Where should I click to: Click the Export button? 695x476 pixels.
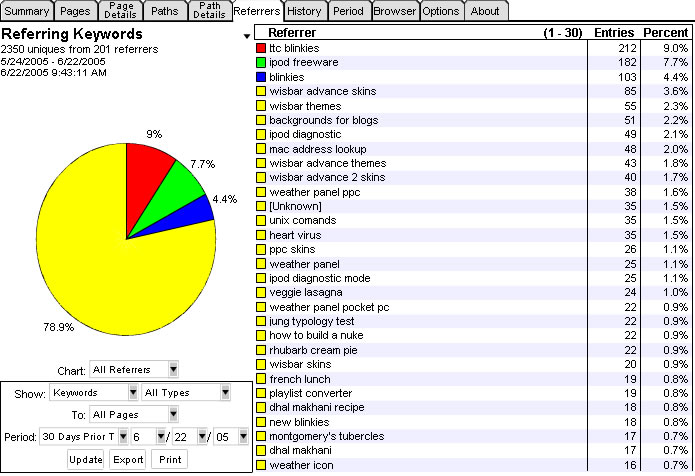(x=127, y=459)
